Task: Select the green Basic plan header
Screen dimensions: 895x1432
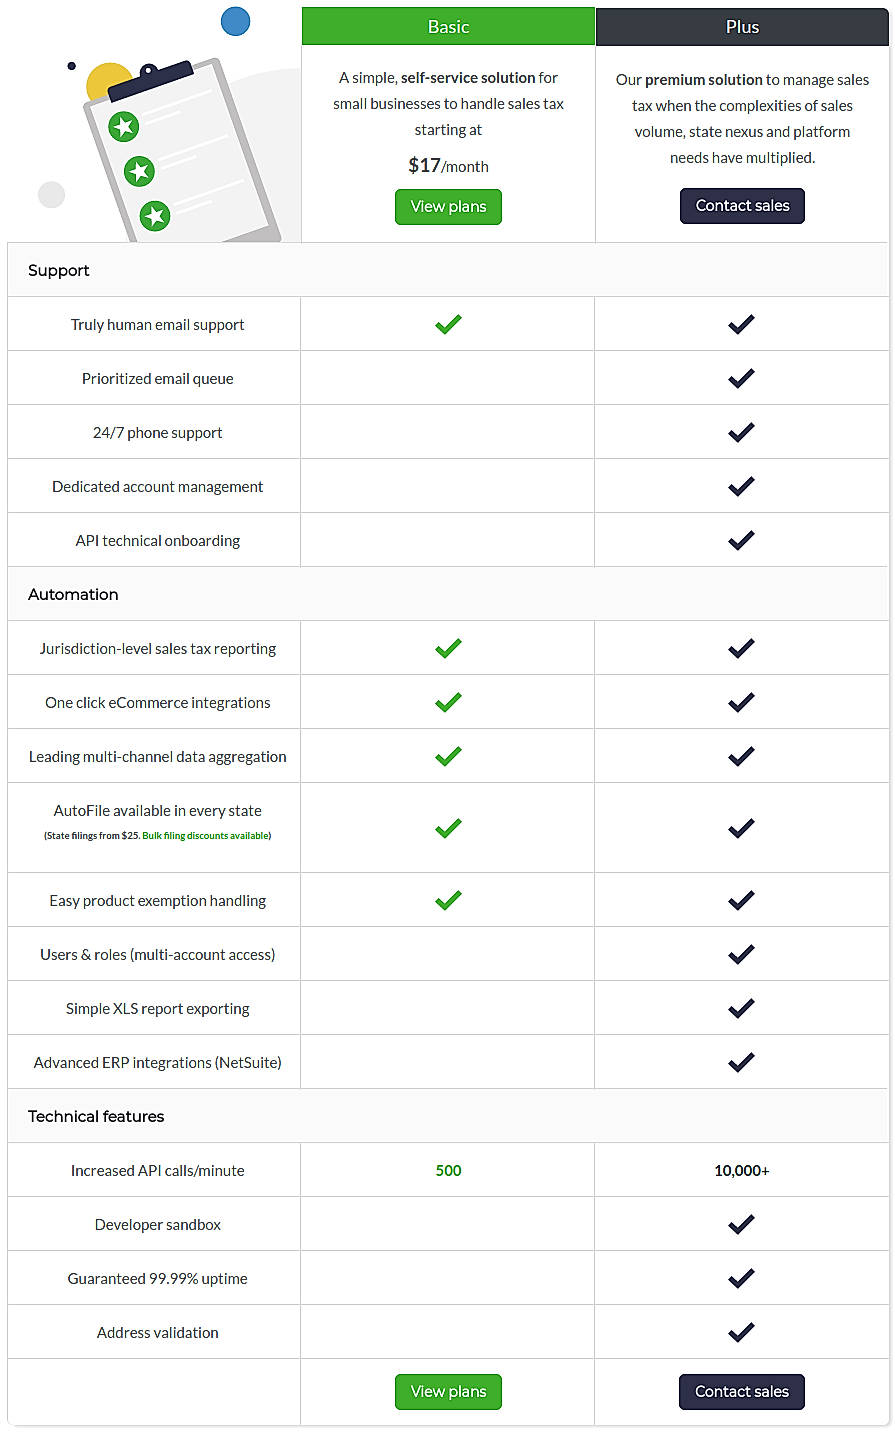Action: (x=448, y=27)
